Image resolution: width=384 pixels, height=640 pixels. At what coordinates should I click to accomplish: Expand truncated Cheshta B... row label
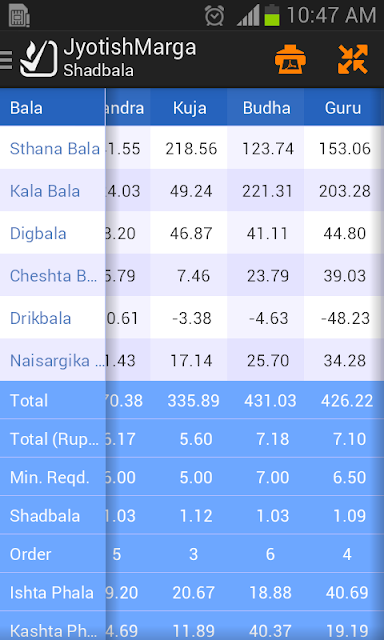(53, 276)
